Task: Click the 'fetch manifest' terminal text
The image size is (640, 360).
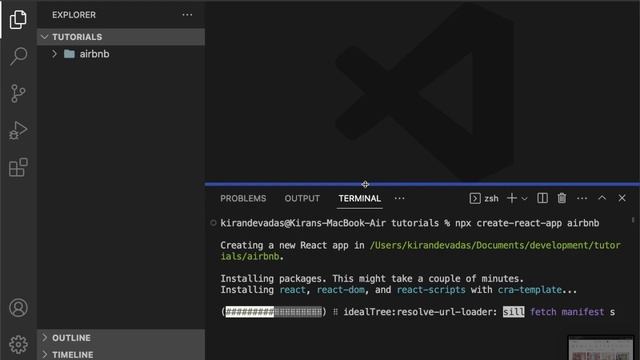Action: point(567,312)
